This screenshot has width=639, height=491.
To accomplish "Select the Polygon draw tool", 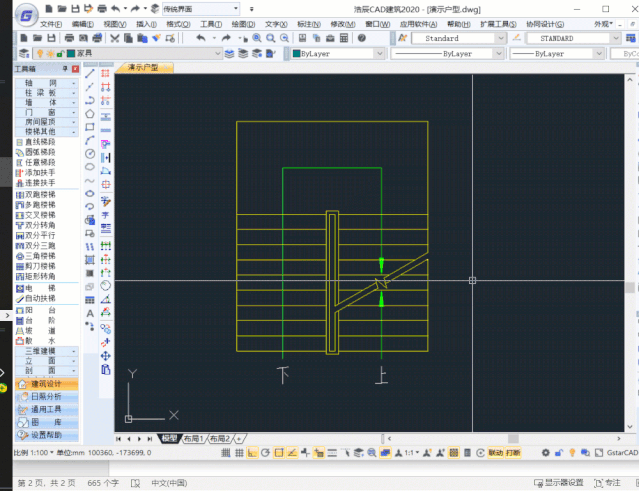I will point(90,114).
